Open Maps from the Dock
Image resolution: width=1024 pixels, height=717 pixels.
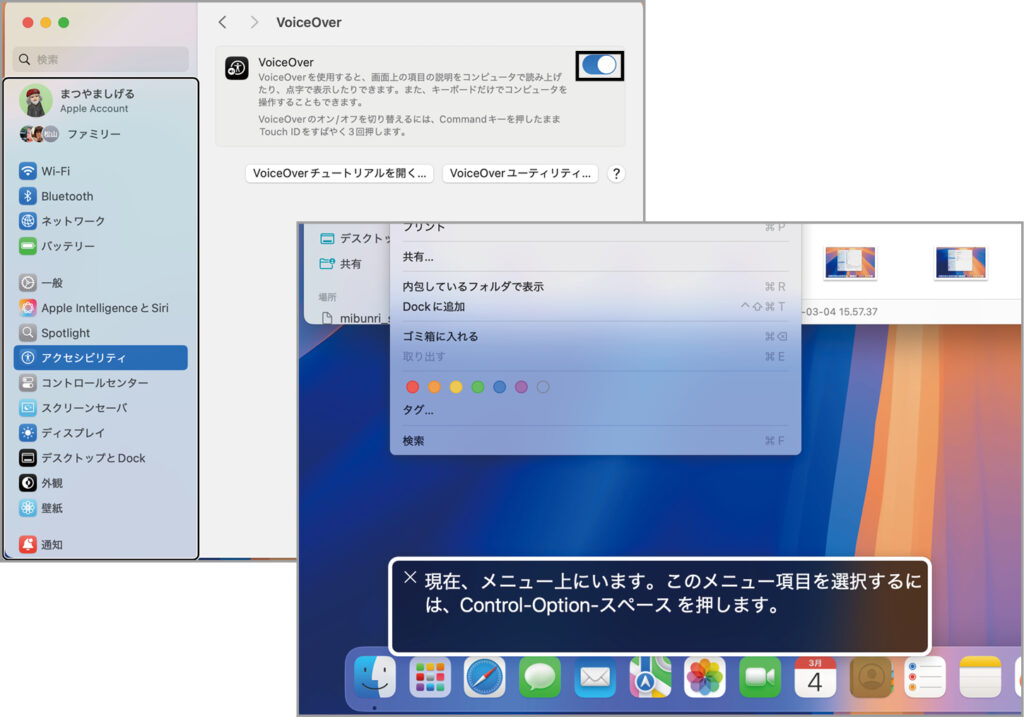[x=650, y=677]
